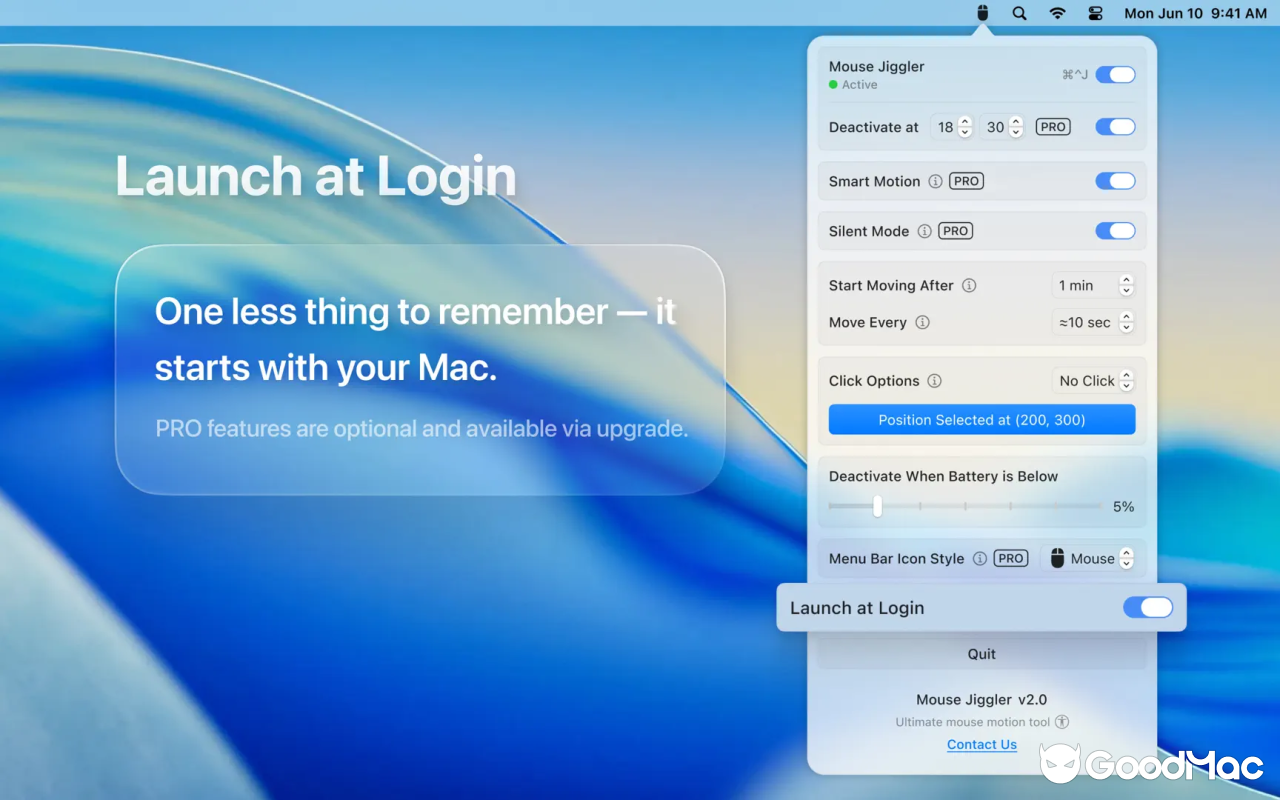1280x800 pixels.
Task: Click the date and time in the menu bar
Action: click(1195, 13)
